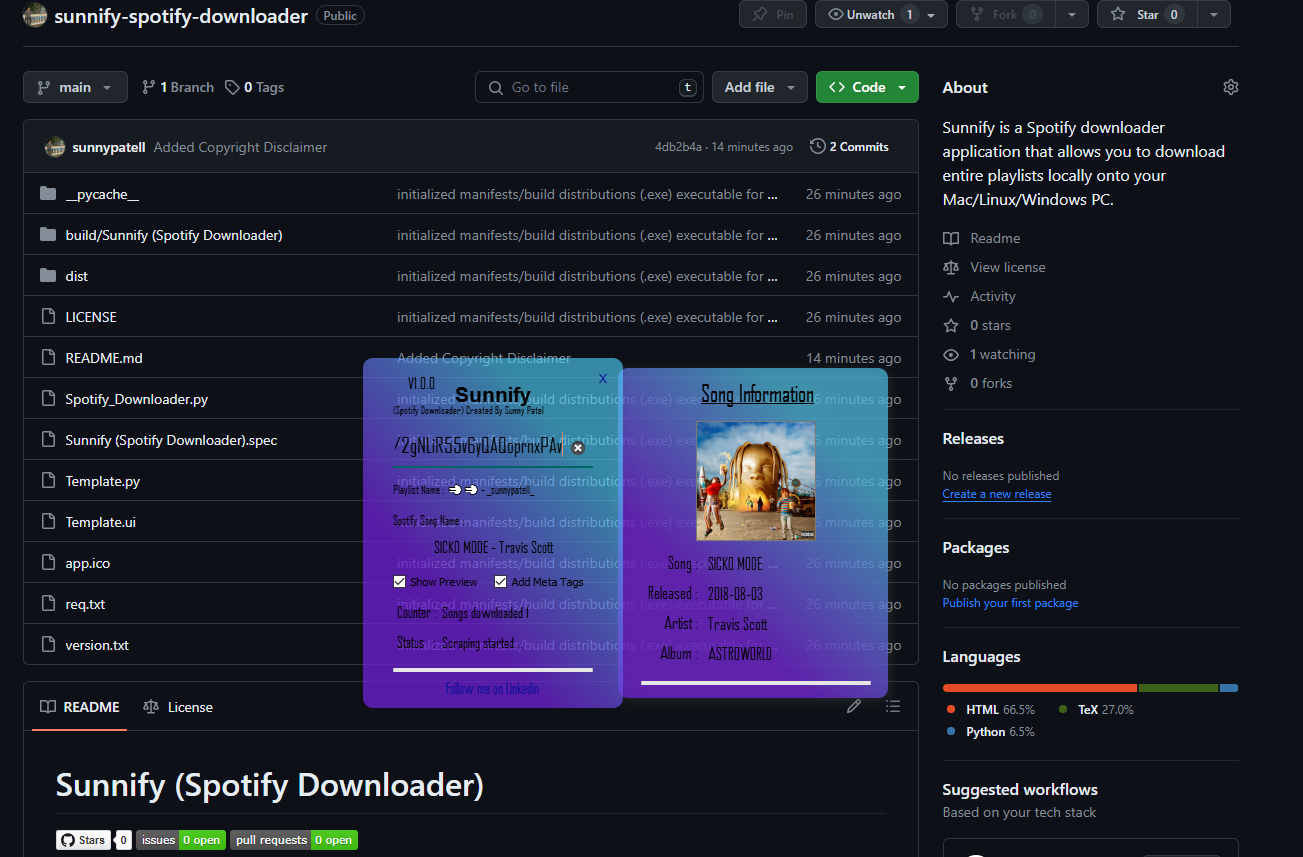Click the stars icon in About sidebar
This screenshot has width=1303, height=857.
coord(951,325)
